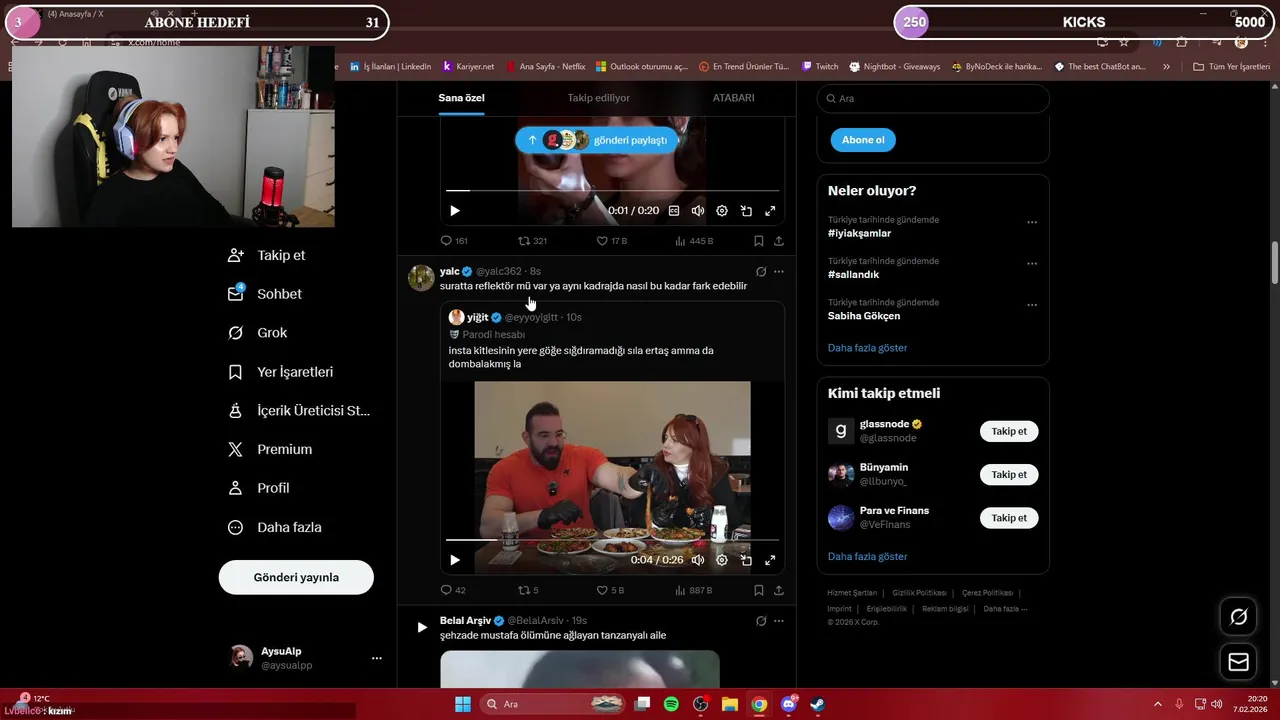View analytics showing 887 B views
1280x720 pixels.
click(x=694, y=590)
